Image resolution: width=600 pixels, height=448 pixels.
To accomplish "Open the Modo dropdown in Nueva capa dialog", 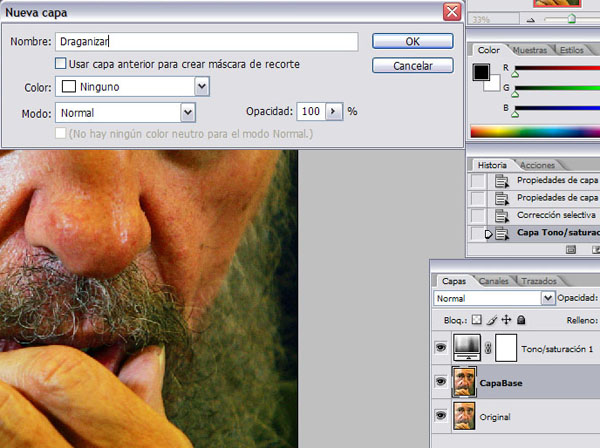I will 188,112.
